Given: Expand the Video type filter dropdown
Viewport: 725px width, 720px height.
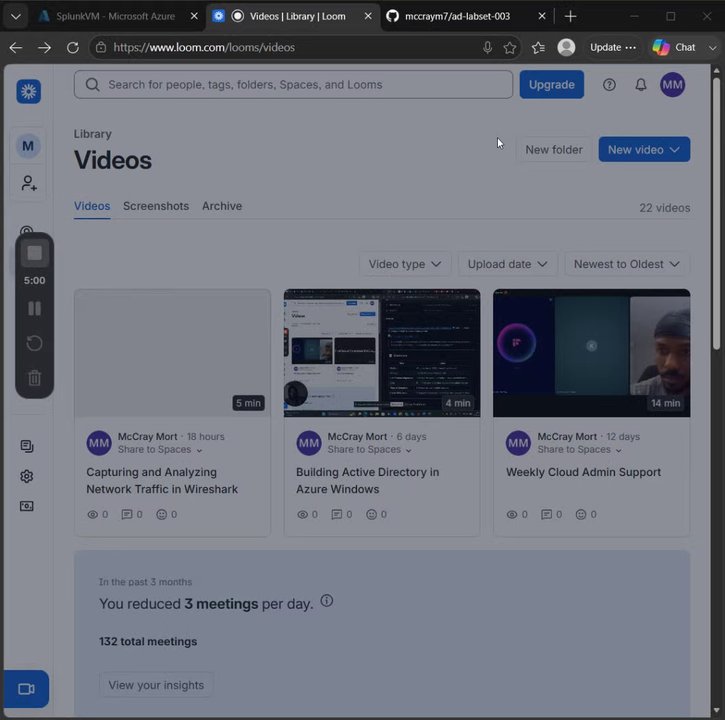Looking at the screenshot, I should (x=405, y=264).
